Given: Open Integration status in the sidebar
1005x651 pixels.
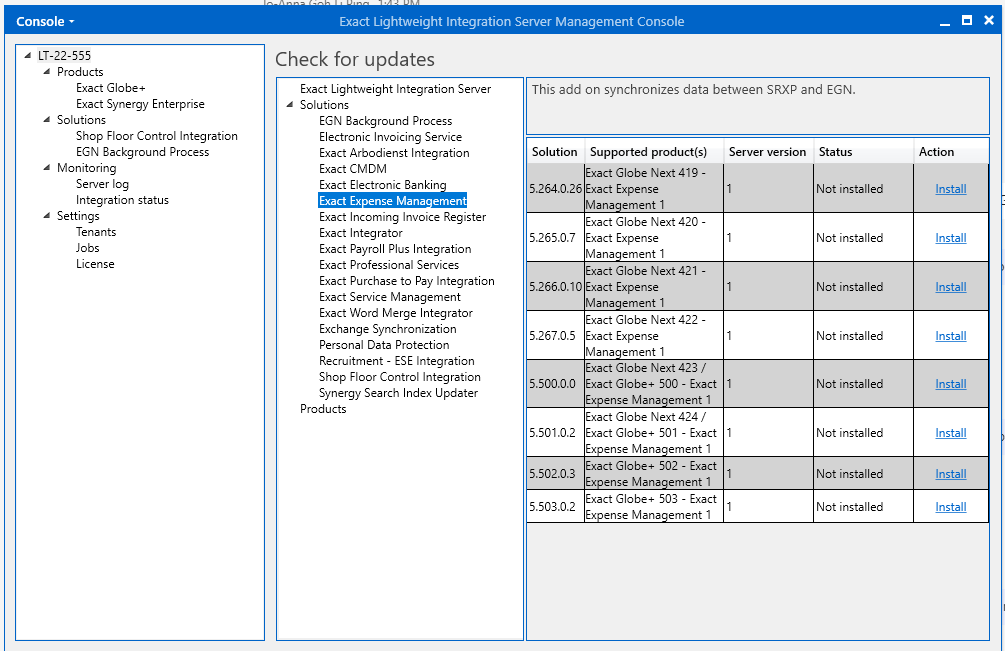Looking at the screenshot, I should [x=122, y=200].
